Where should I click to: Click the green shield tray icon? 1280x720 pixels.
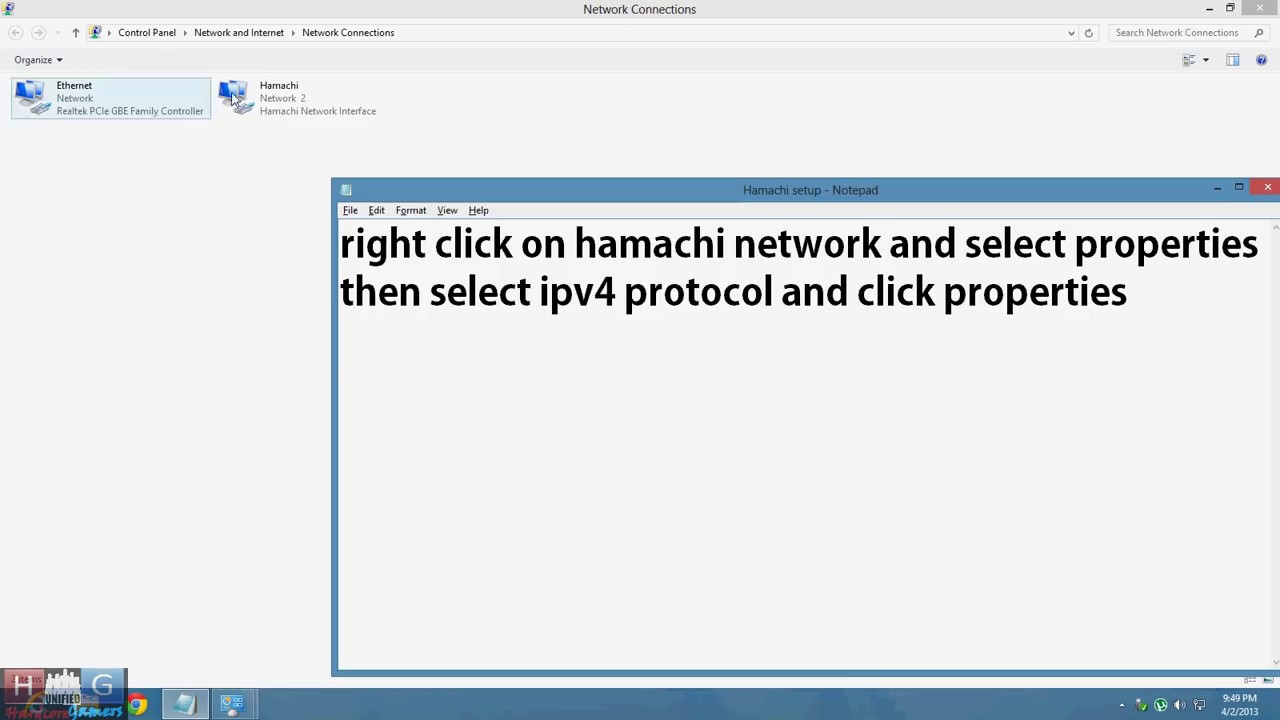(x=1141, y=705)
